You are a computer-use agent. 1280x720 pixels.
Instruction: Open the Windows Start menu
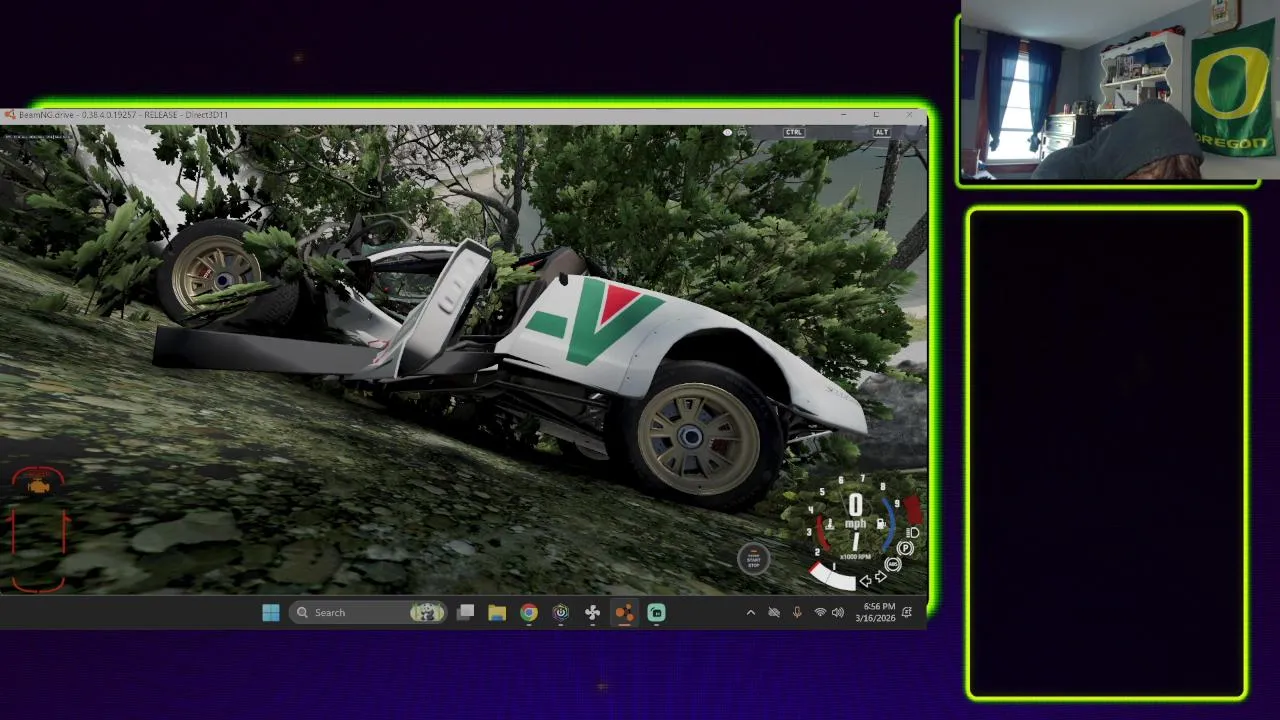point(271,612)
